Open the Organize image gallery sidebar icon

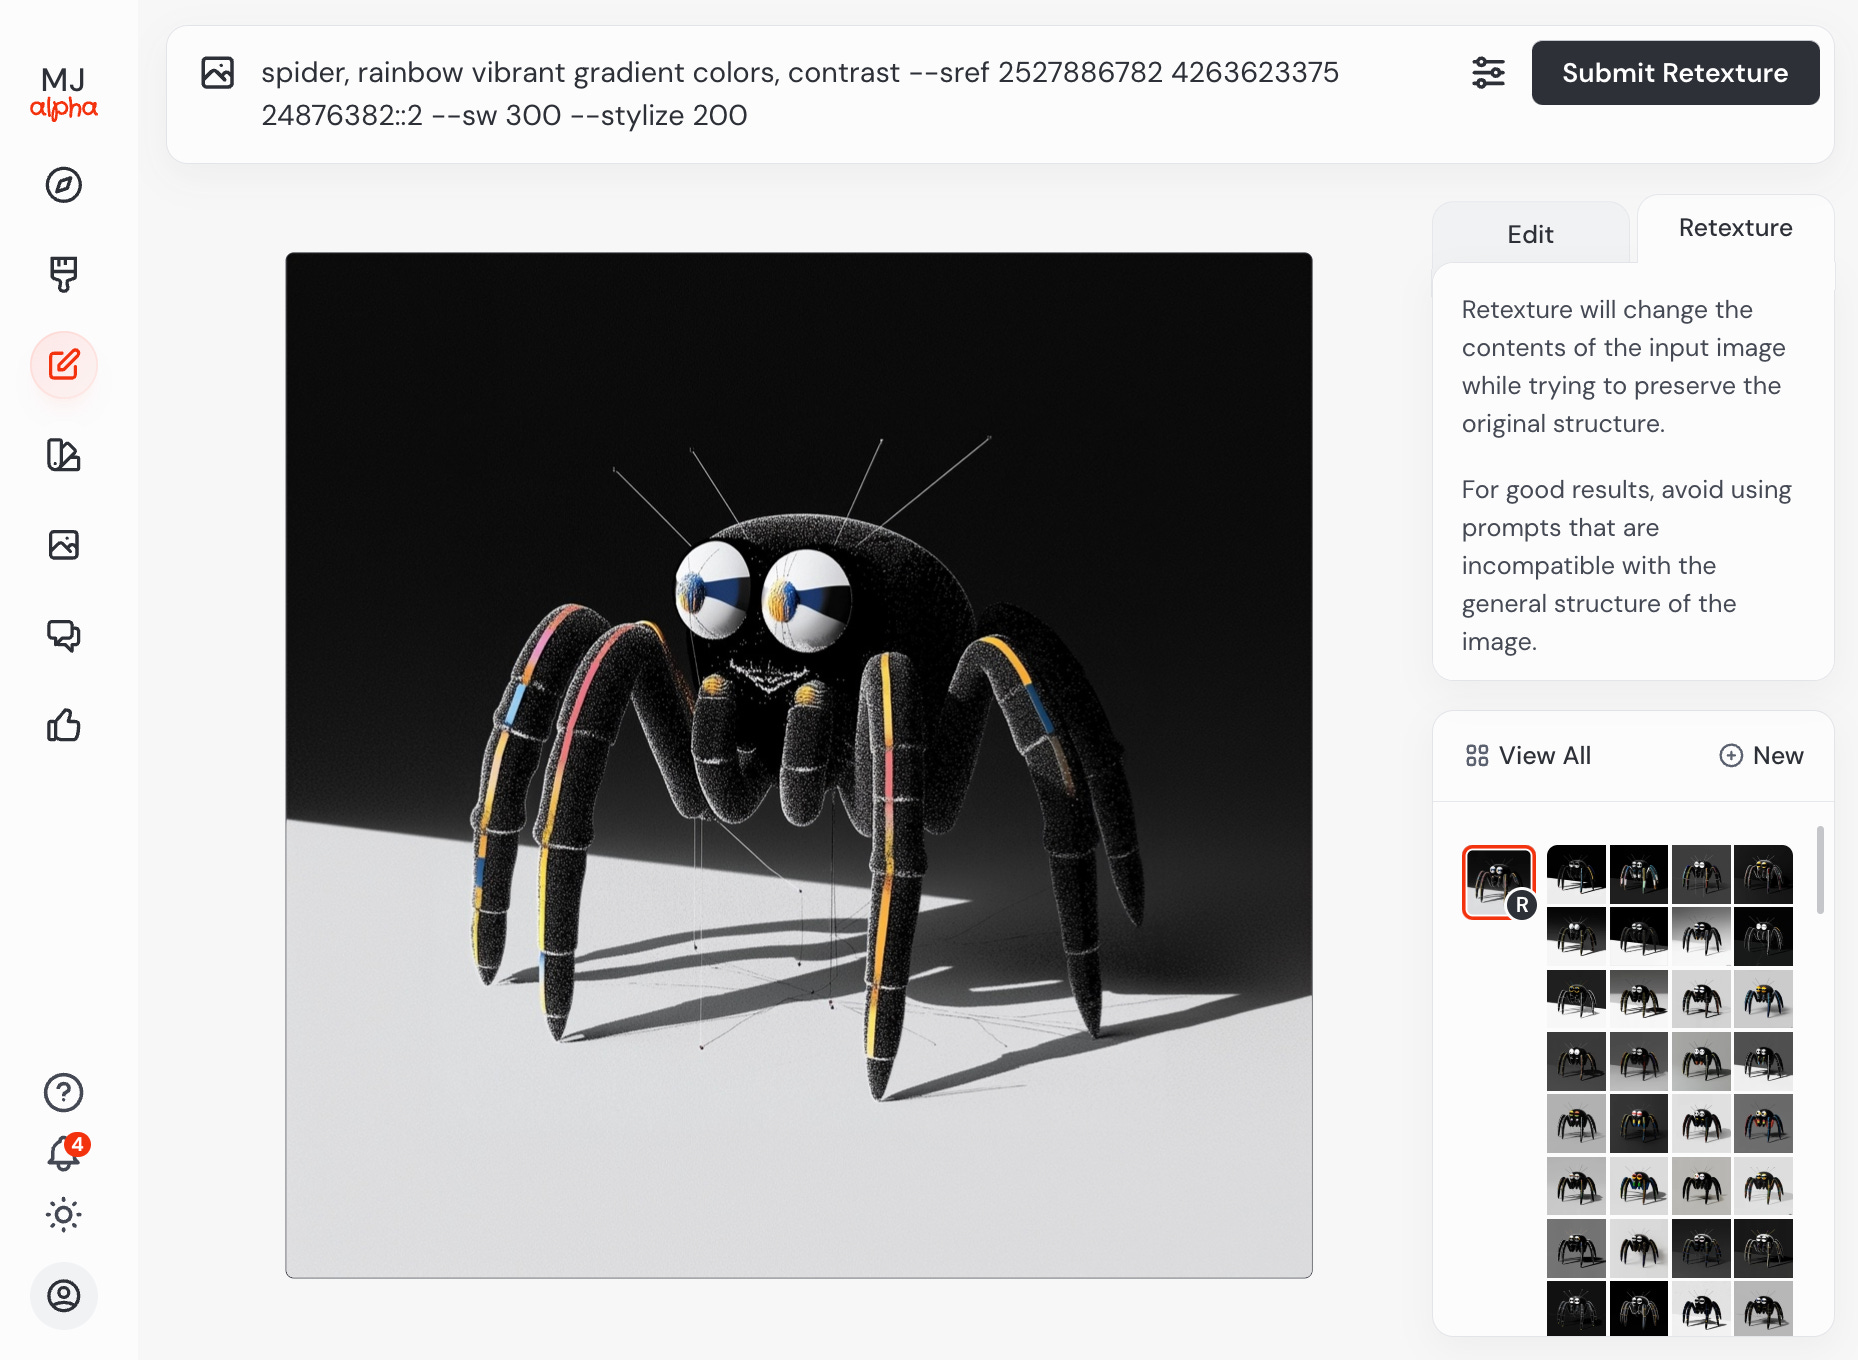click(64, 545)
